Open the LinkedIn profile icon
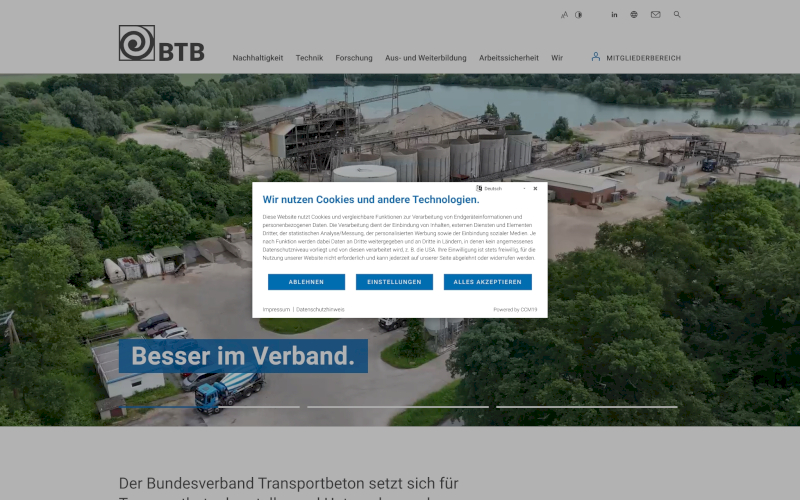Screen dimensions: 800x500 click(614, 15)
